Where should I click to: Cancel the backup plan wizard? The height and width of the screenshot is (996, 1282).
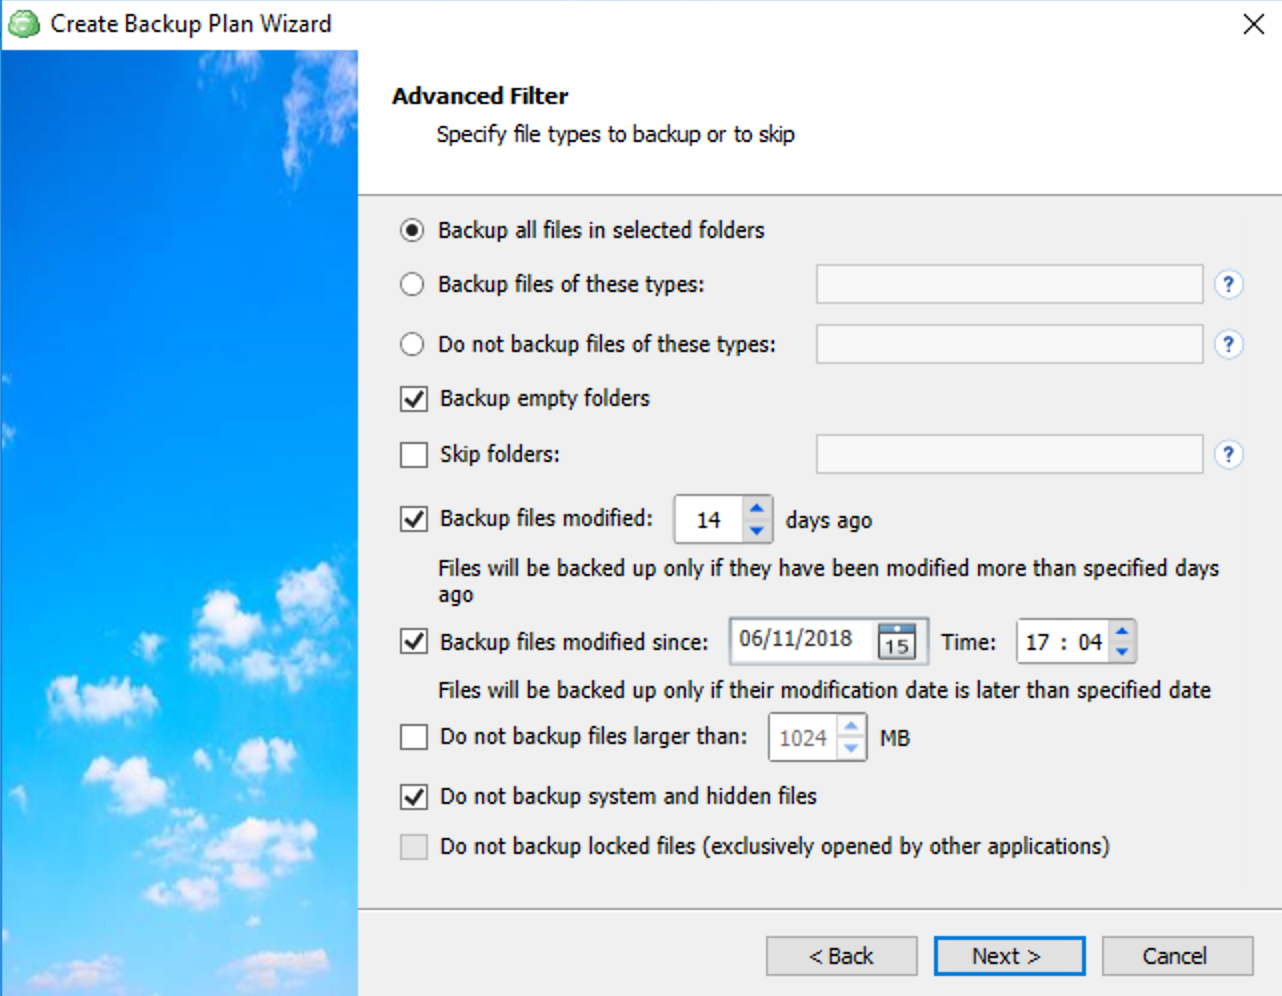(1177, 956)
